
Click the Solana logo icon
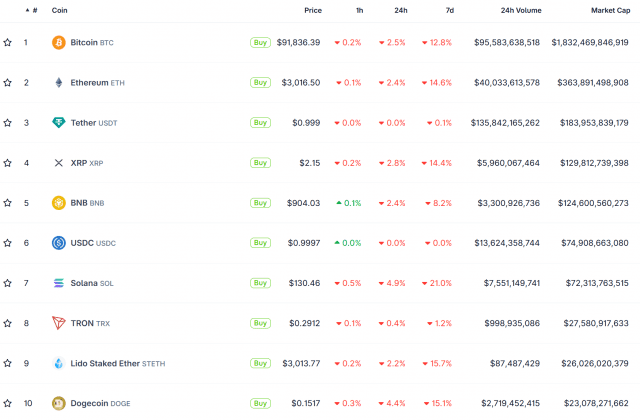(58, 283)
